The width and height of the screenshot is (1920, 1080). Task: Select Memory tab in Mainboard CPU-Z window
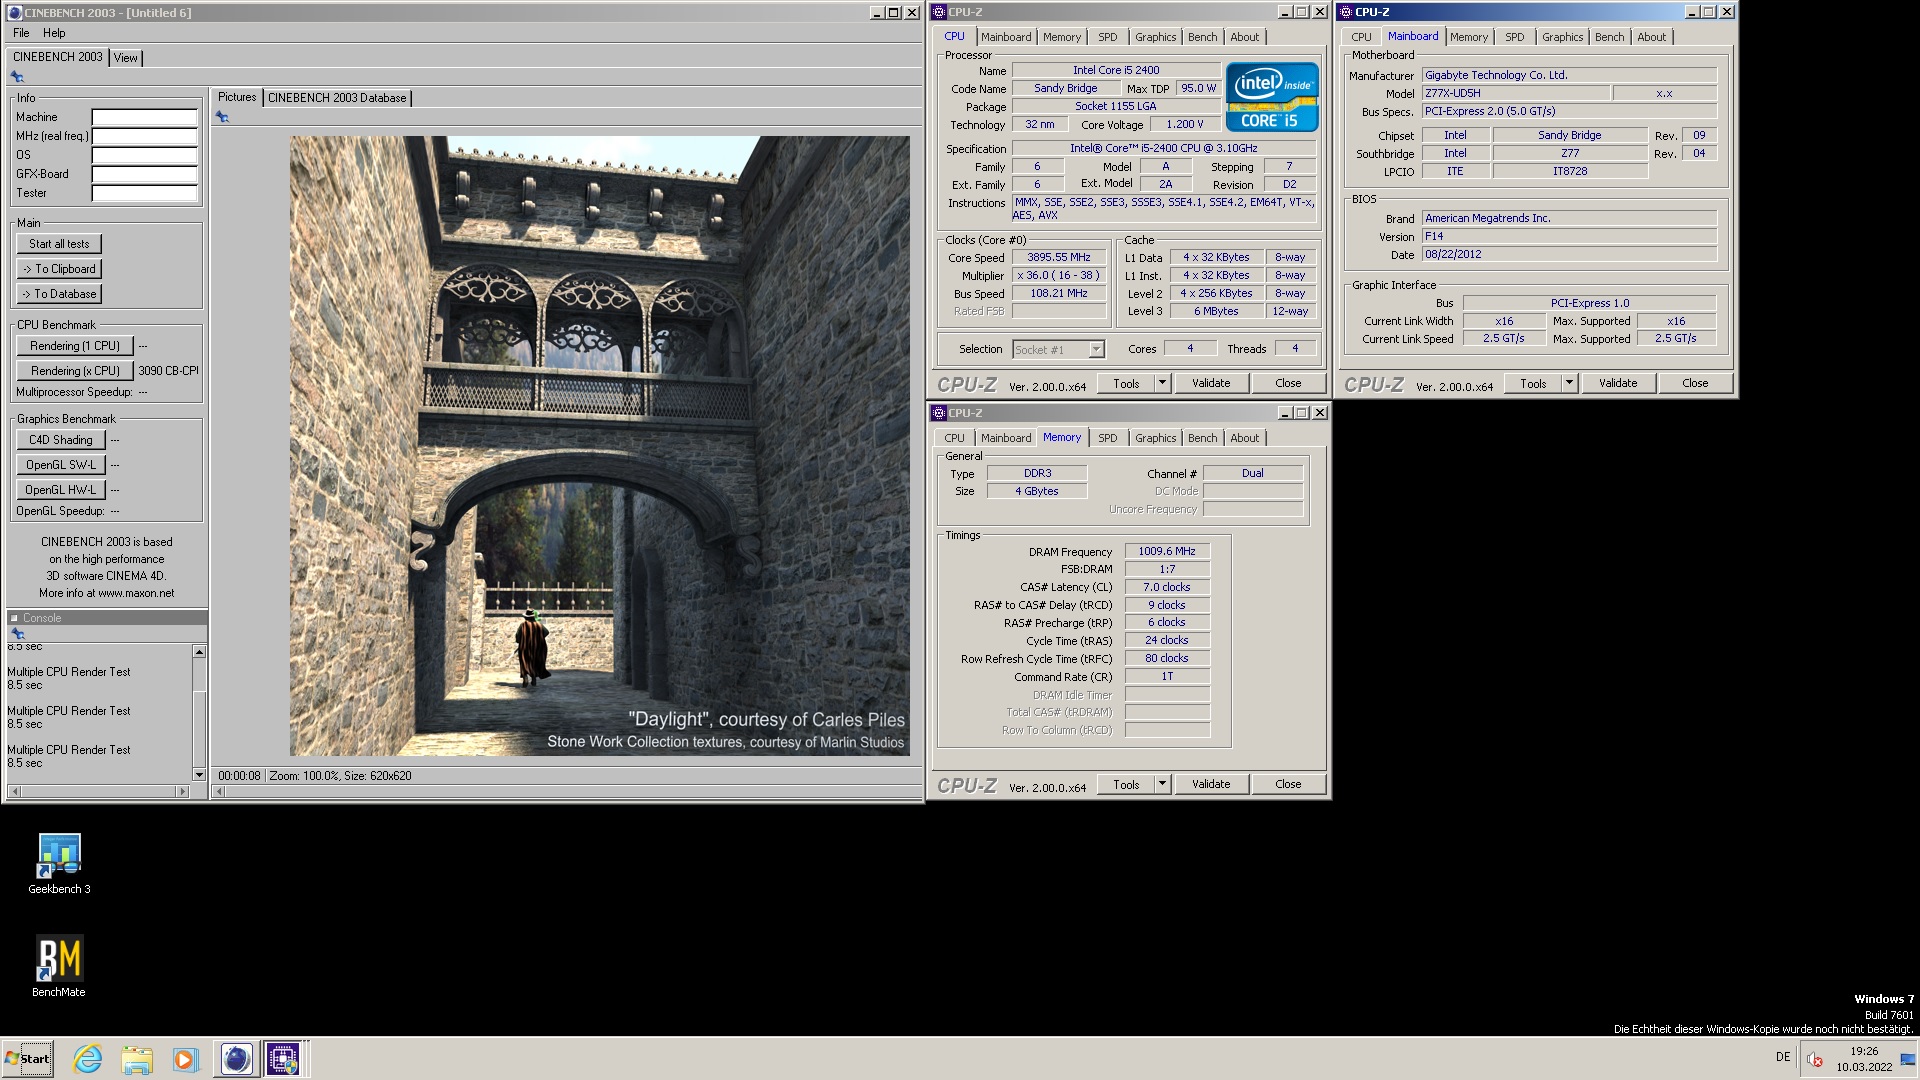(1468, 37)
